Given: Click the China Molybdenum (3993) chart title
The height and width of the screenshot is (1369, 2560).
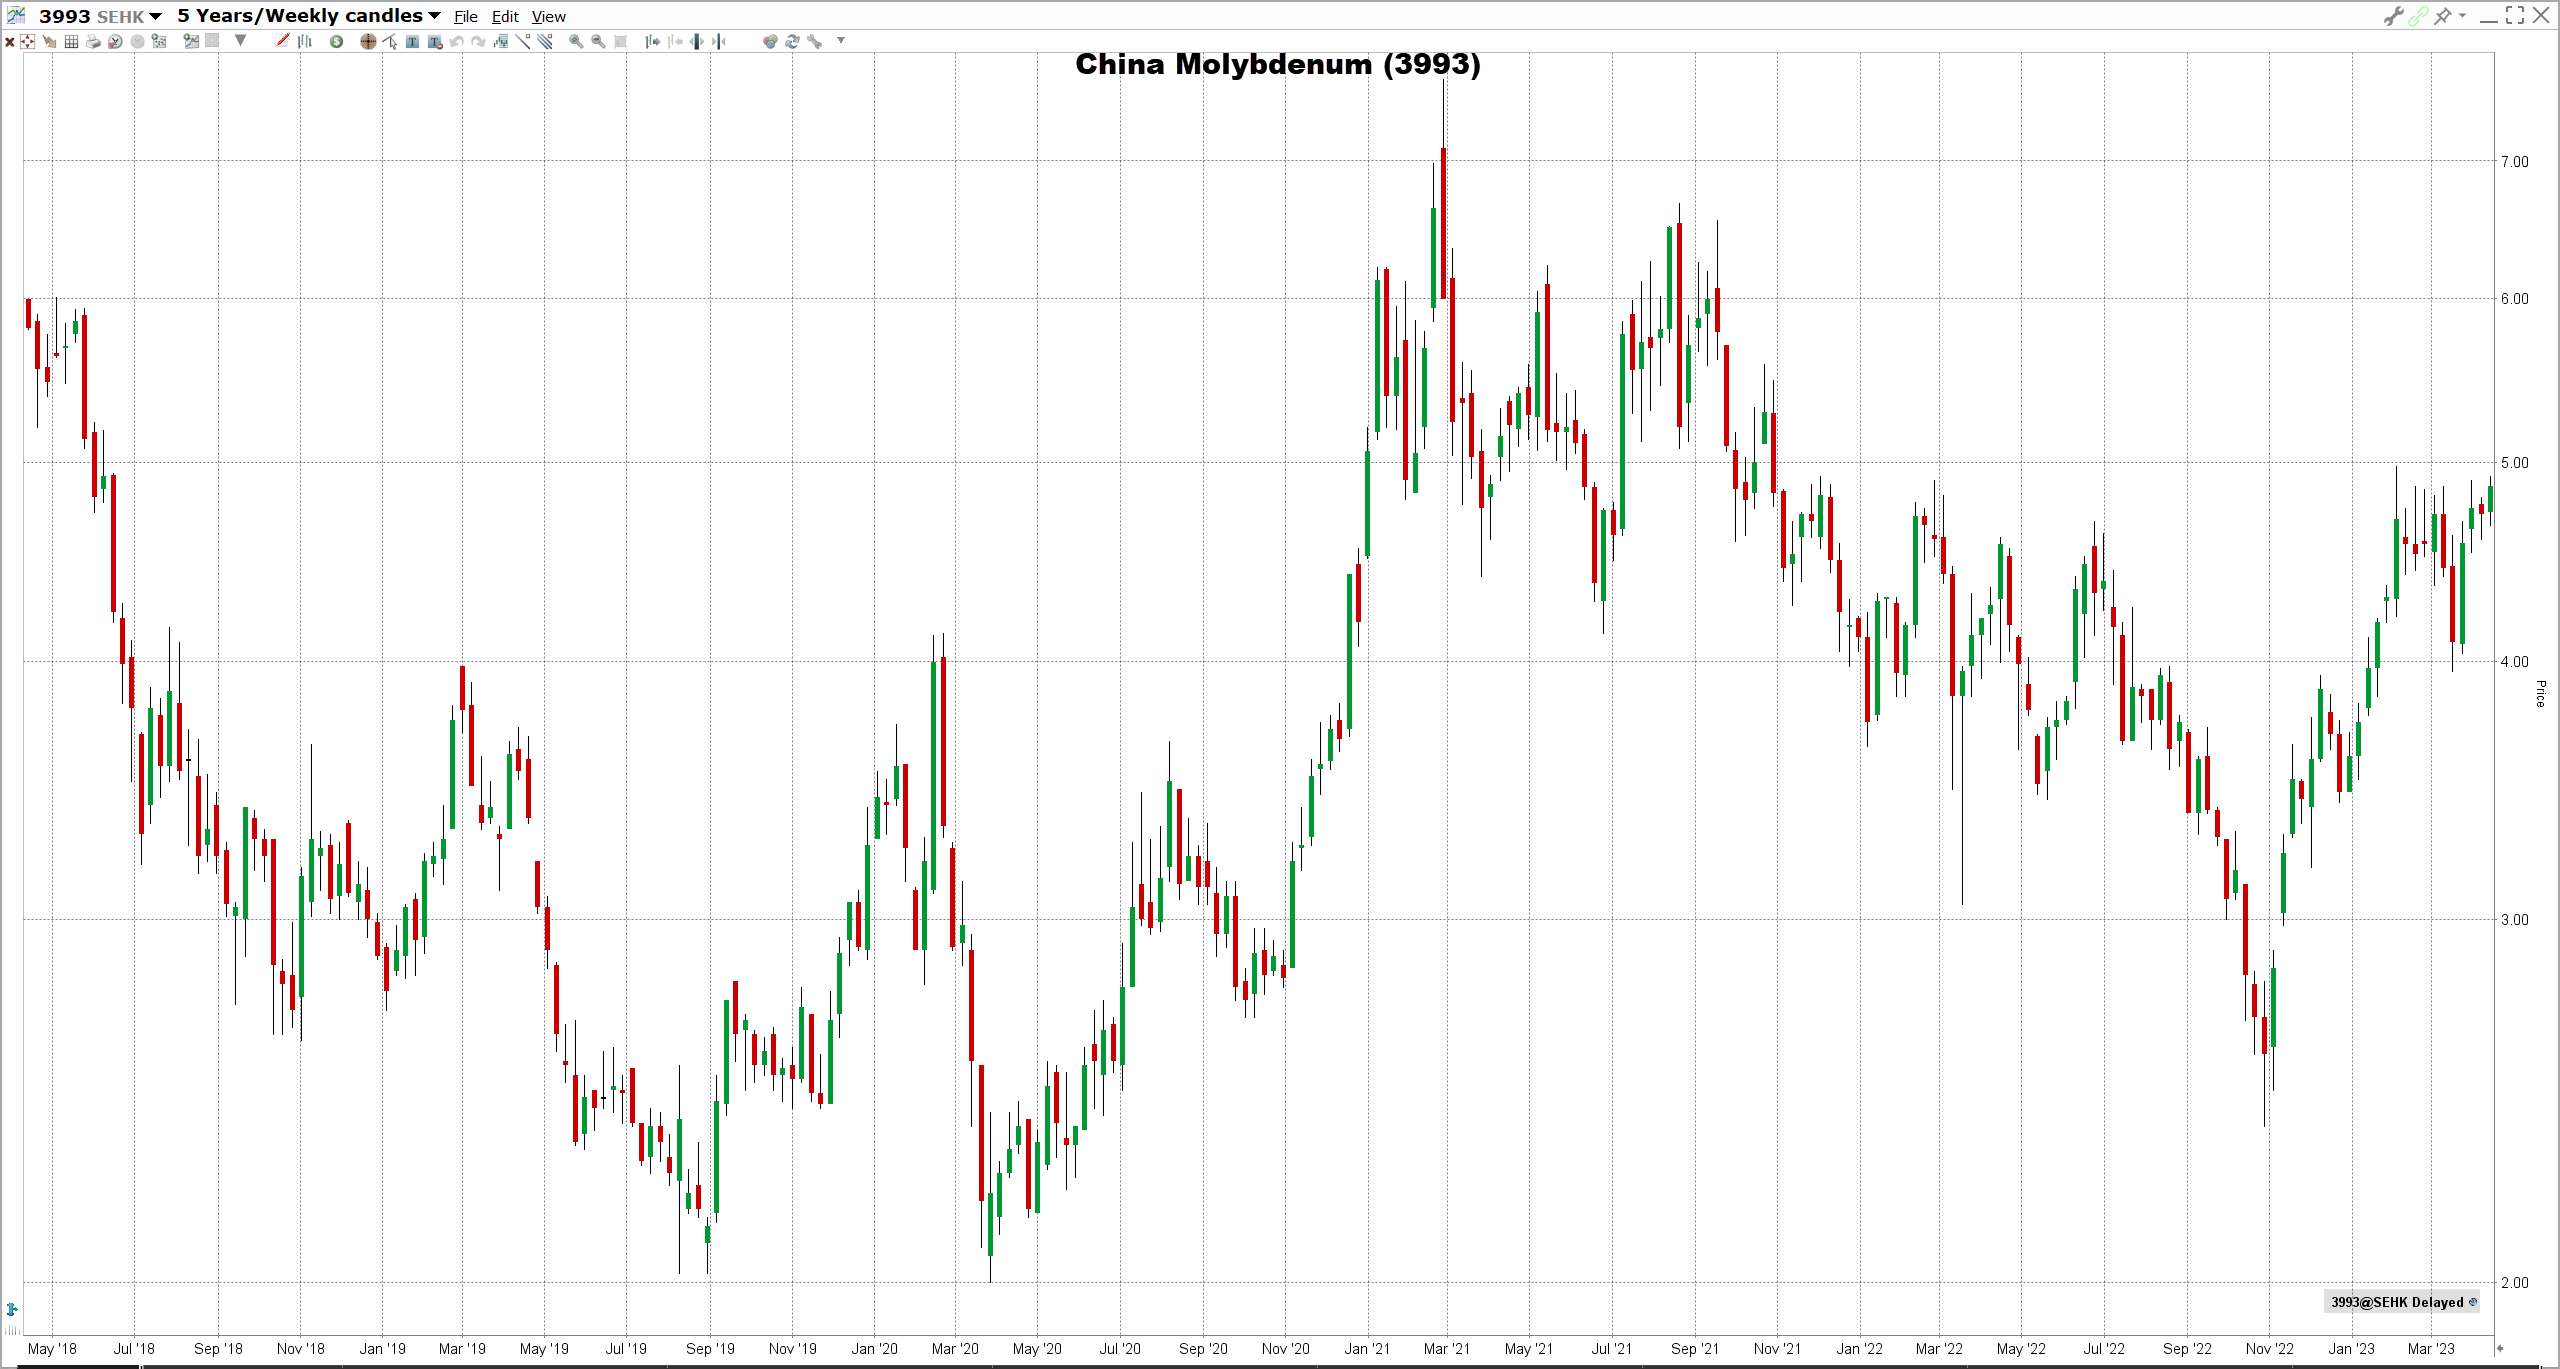Looking at the screenshot, I should pyautogui.click(x=1278, y=64).
